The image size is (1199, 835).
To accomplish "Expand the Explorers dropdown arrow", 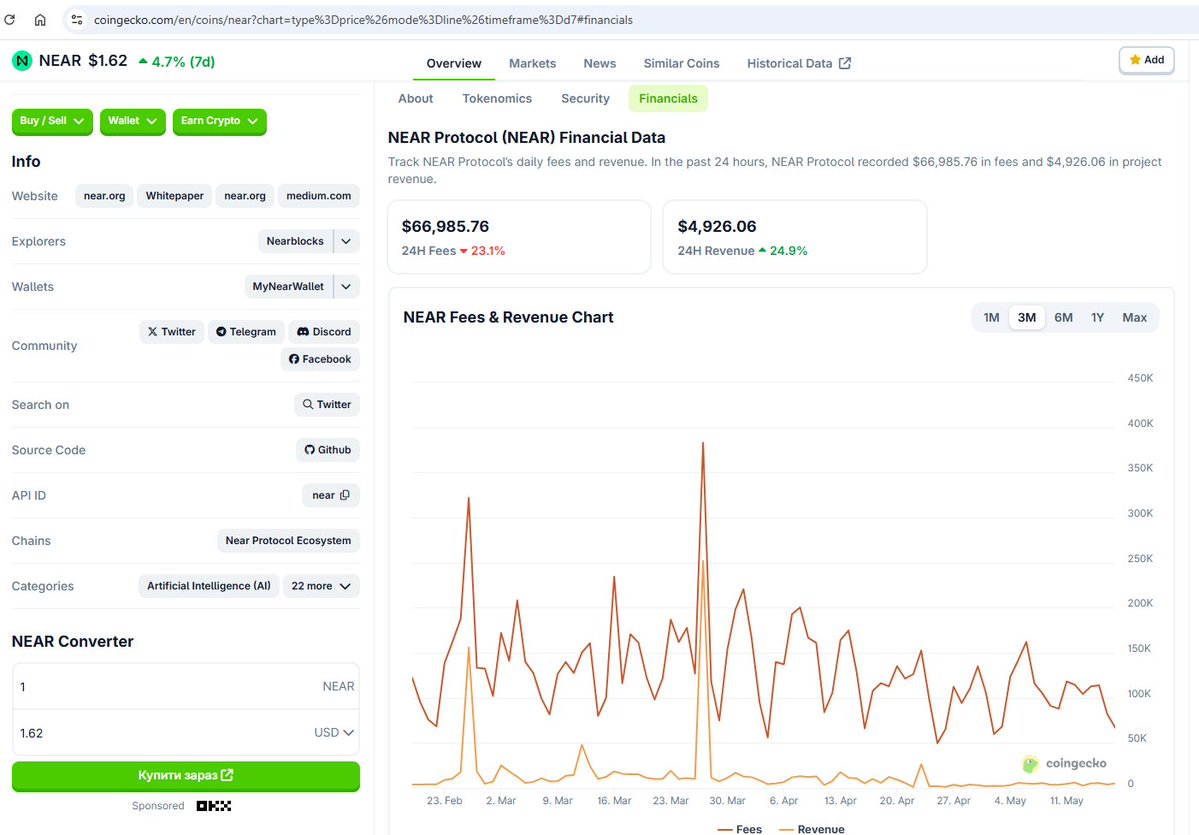I will click(x=346, y=241).
